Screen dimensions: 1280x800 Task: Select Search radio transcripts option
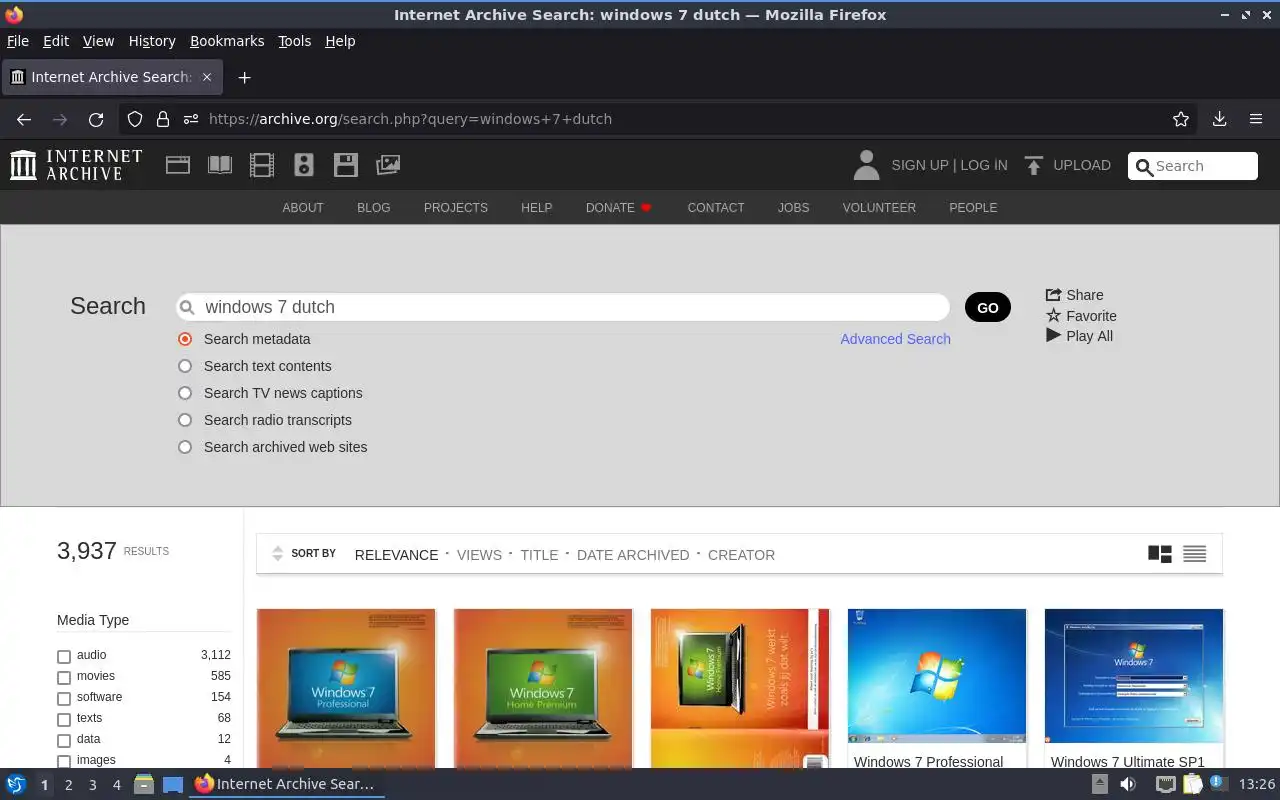pyautogui.click(x=185, y=420)
